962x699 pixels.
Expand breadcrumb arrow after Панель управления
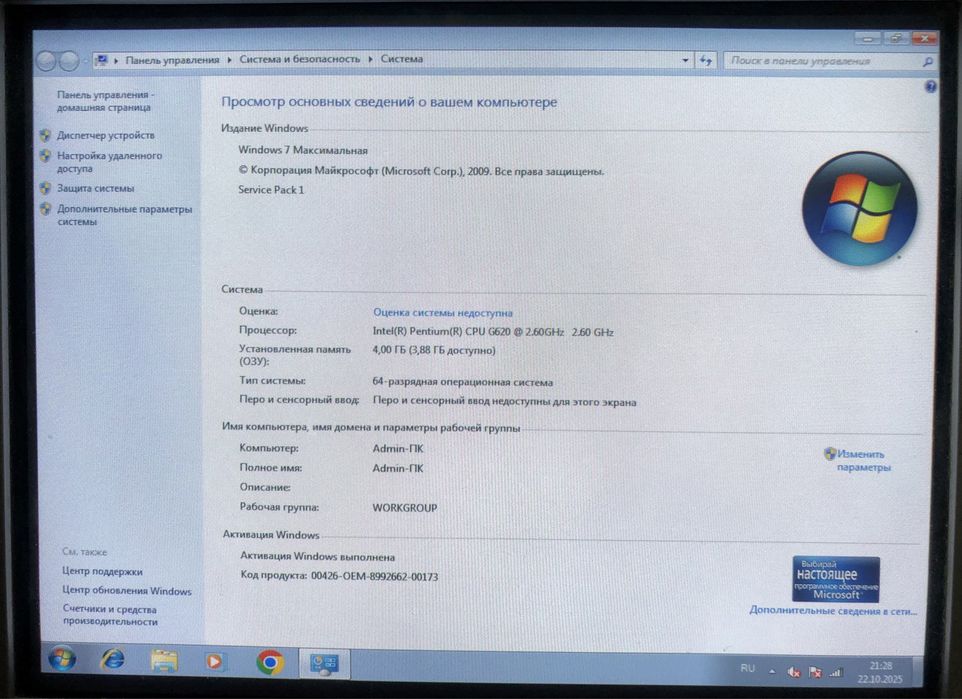229,60
